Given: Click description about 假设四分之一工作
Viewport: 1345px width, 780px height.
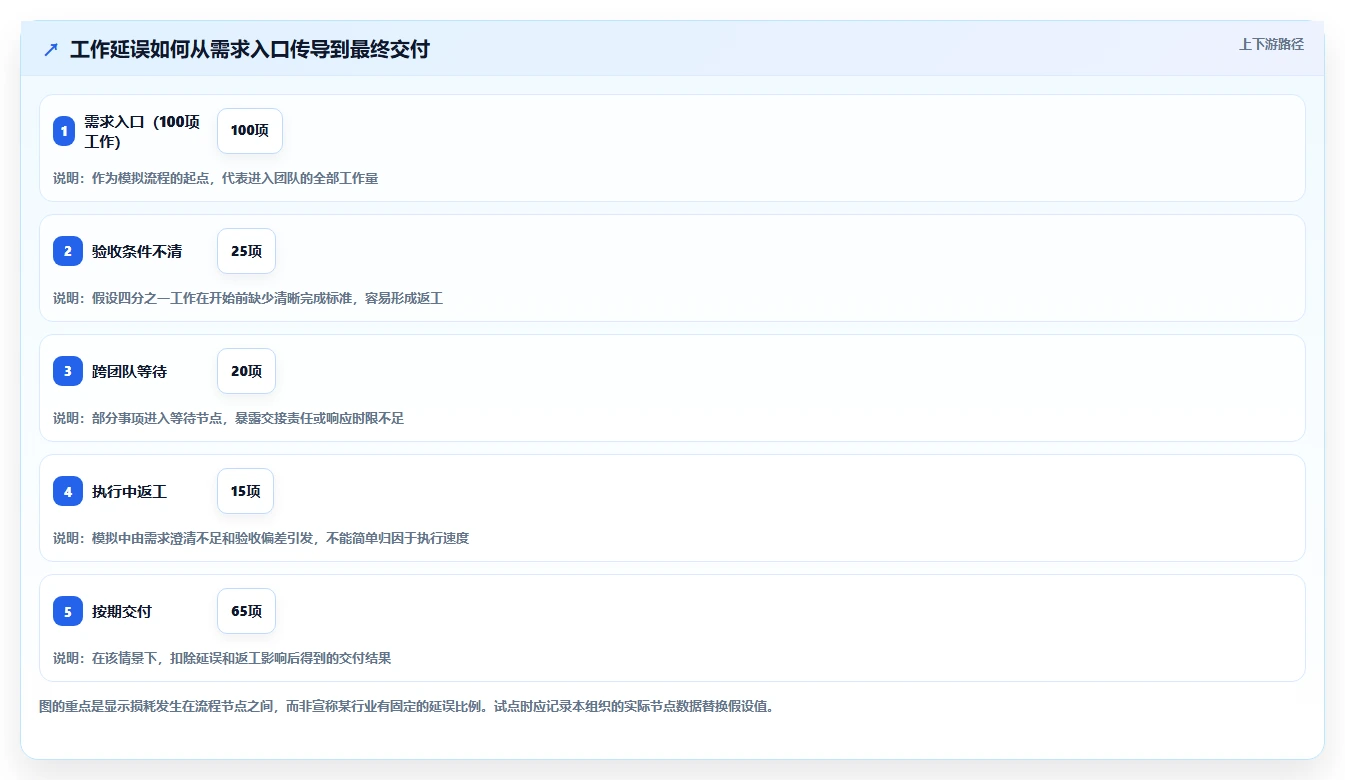Looking at the screenshot, I should point(248,298).
